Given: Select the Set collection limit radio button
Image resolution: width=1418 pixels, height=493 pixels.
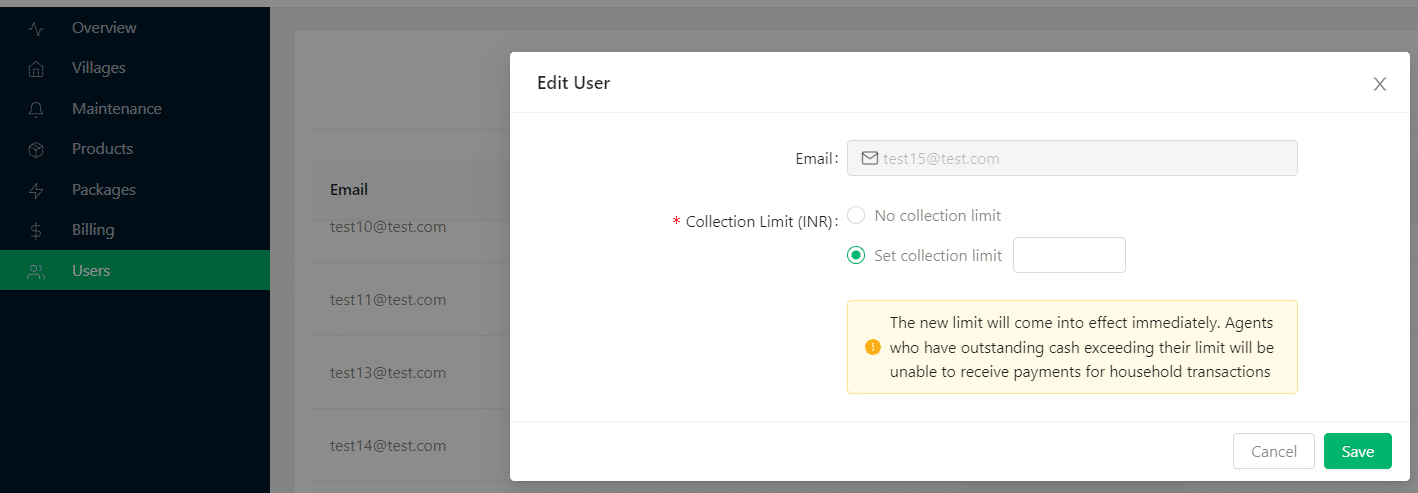Looking at the screenshot, I should [x=856, y=255].
